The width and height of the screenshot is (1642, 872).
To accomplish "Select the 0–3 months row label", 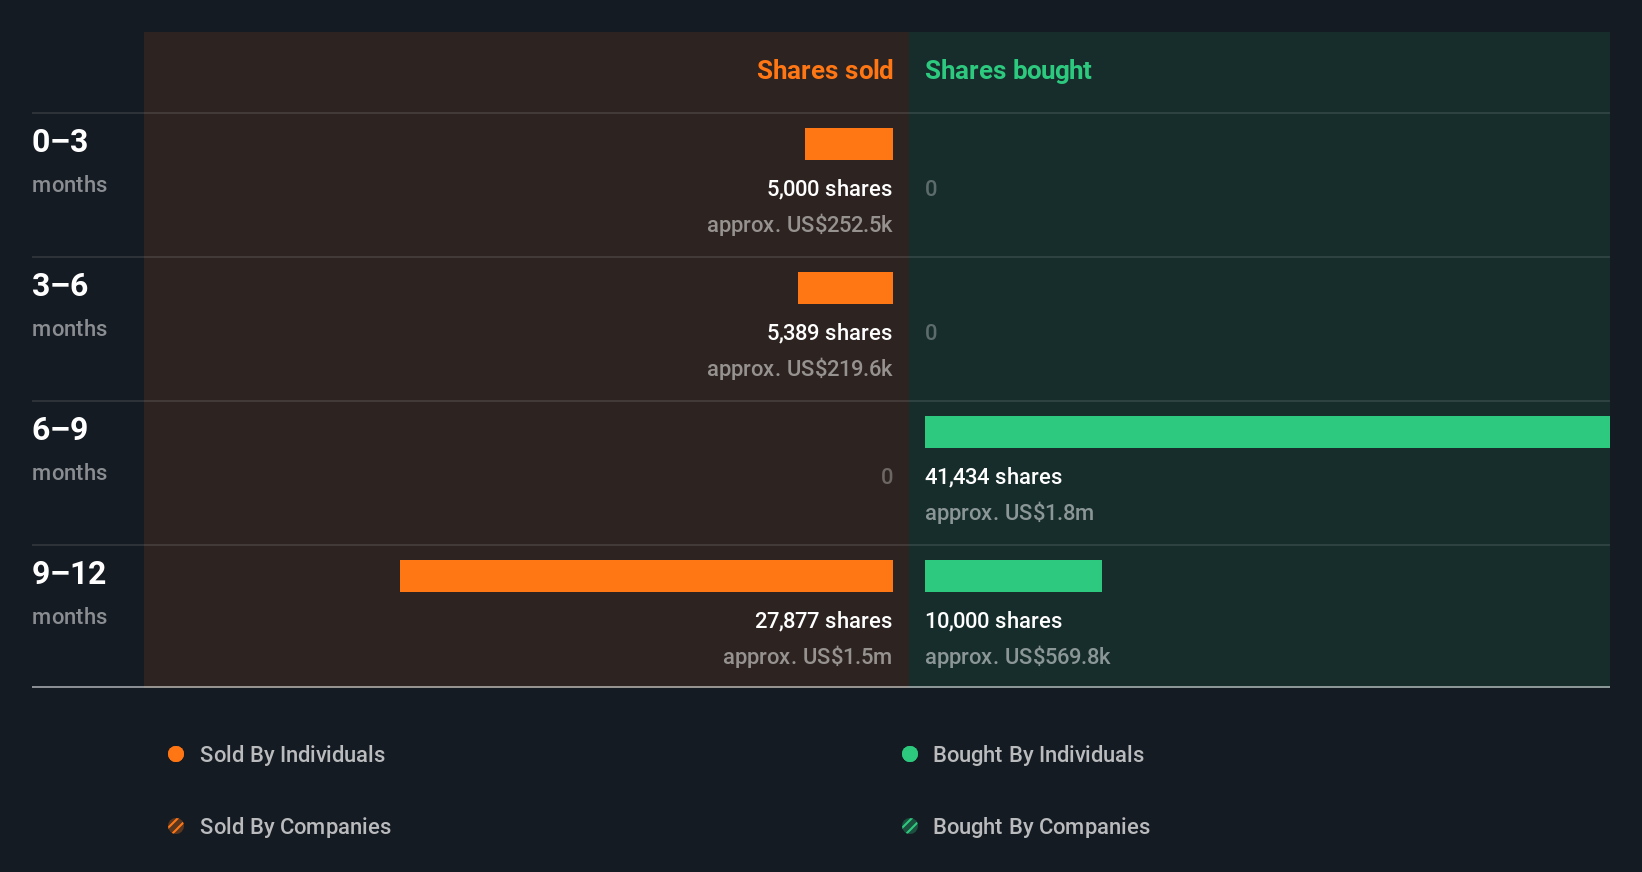I will [69, 160].
